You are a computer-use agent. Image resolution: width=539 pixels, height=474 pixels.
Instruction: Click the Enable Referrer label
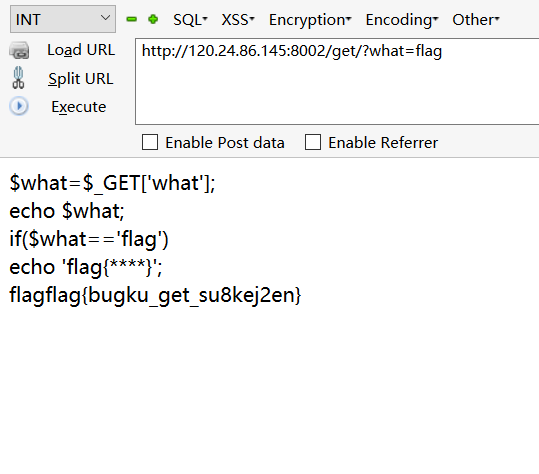[383, 143]
